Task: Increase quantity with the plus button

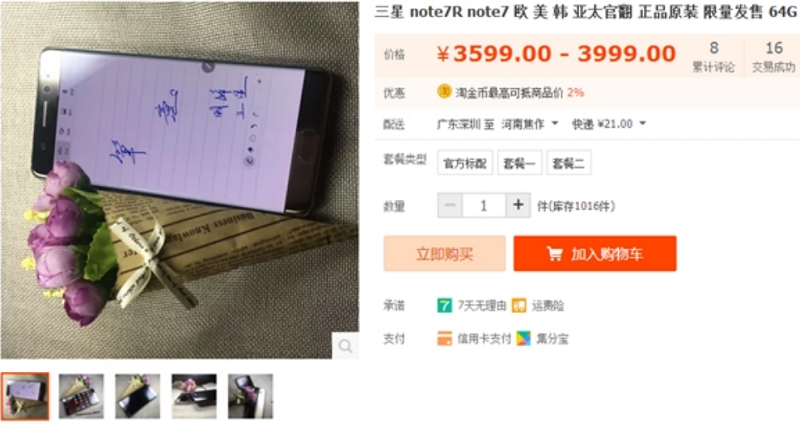Action: (x=518, y=205)
